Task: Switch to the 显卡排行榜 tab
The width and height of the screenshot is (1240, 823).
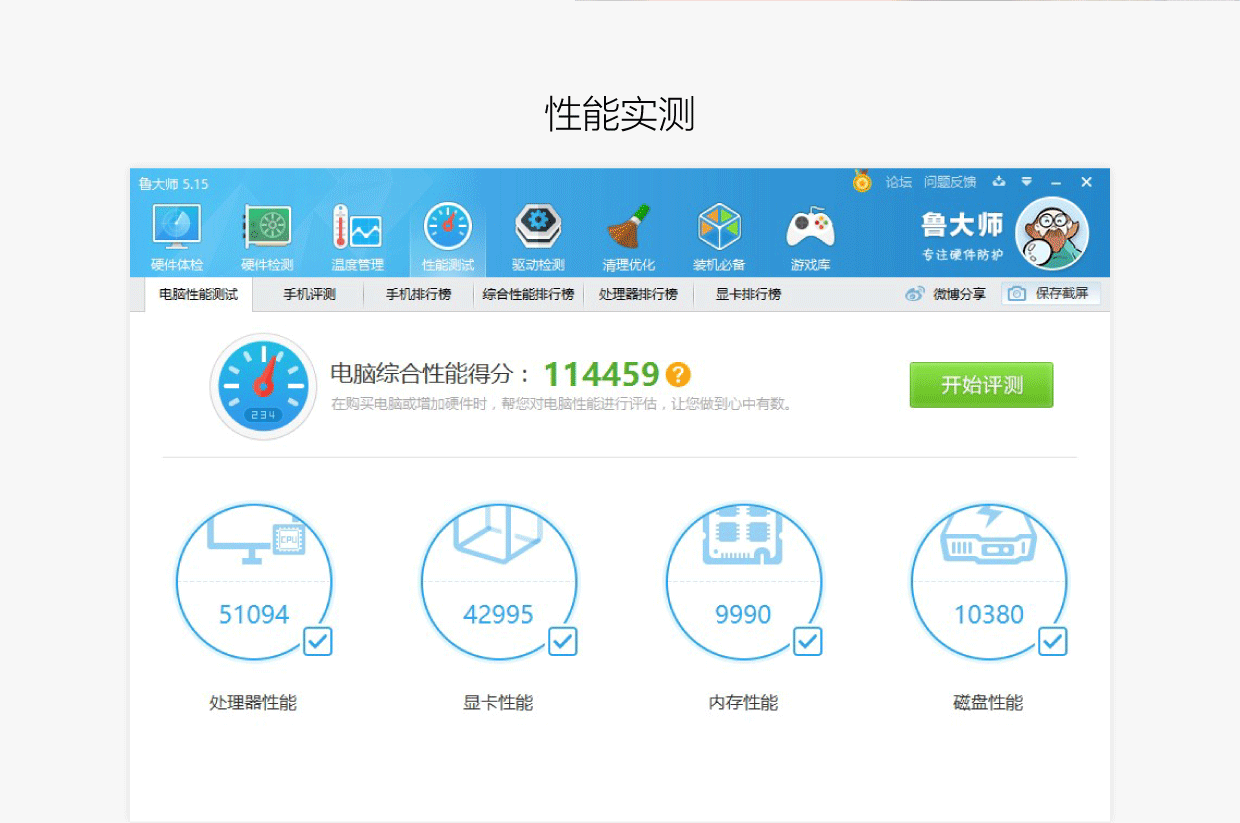Action: (x=748, y=295)
